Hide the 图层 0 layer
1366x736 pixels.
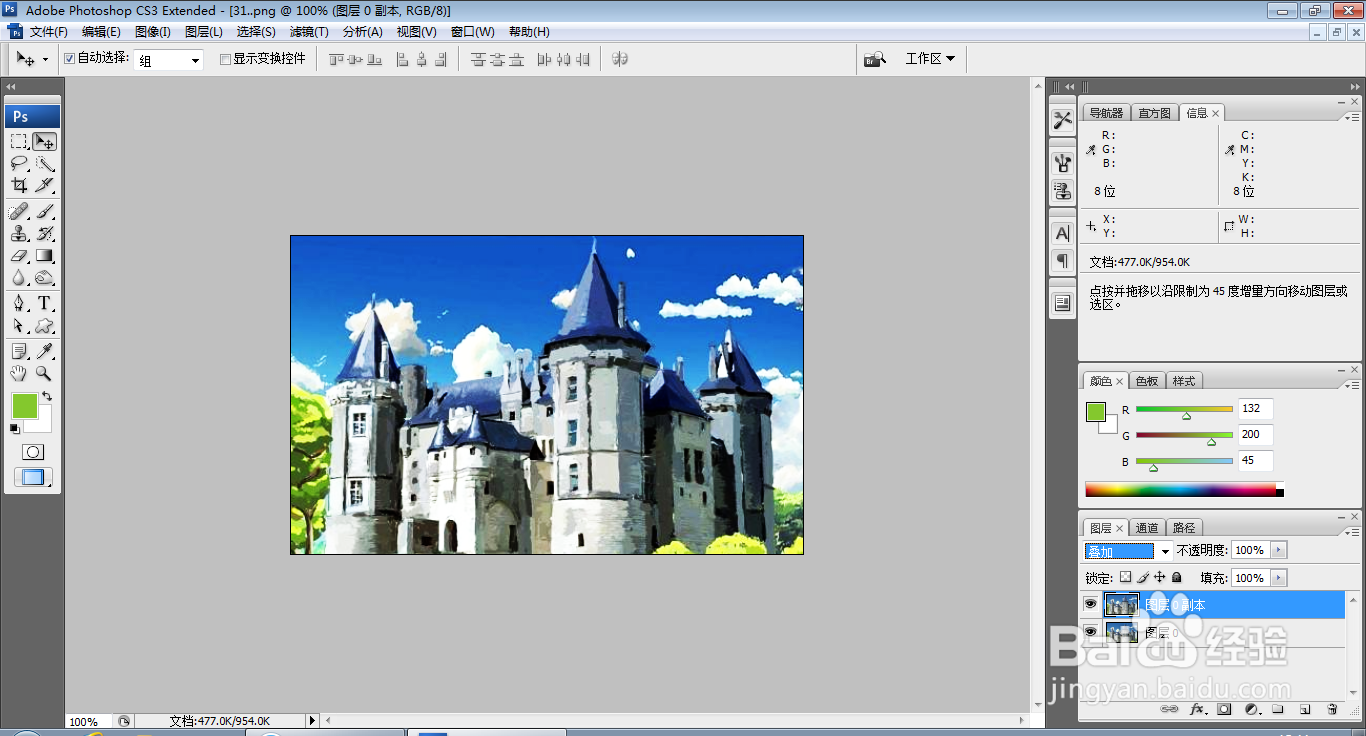[x=1091, y=632]
